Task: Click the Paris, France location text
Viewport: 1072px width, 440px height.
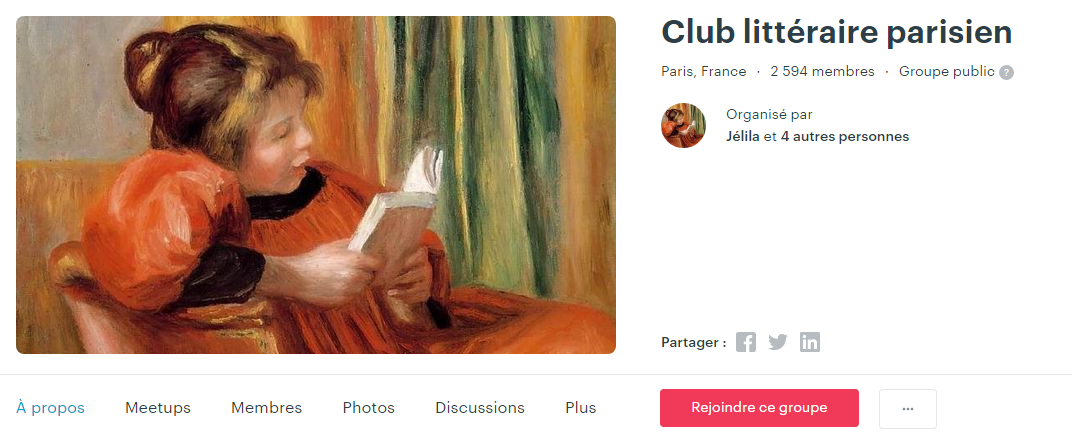Action: tap(704, 72)
